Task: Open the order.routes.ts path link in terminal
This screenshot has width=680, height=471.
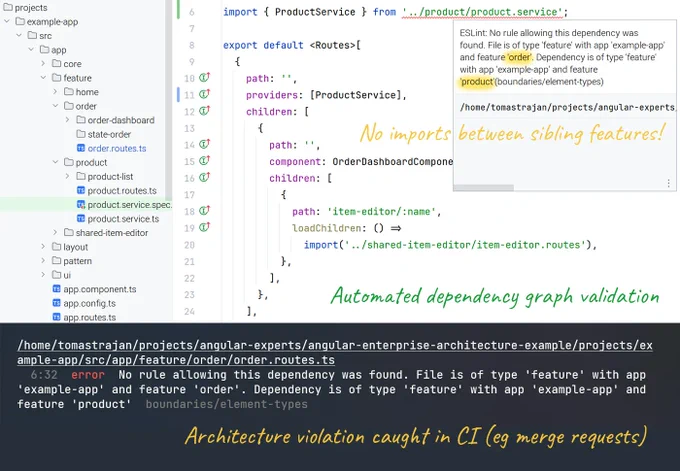Action: tap(335, 353)
